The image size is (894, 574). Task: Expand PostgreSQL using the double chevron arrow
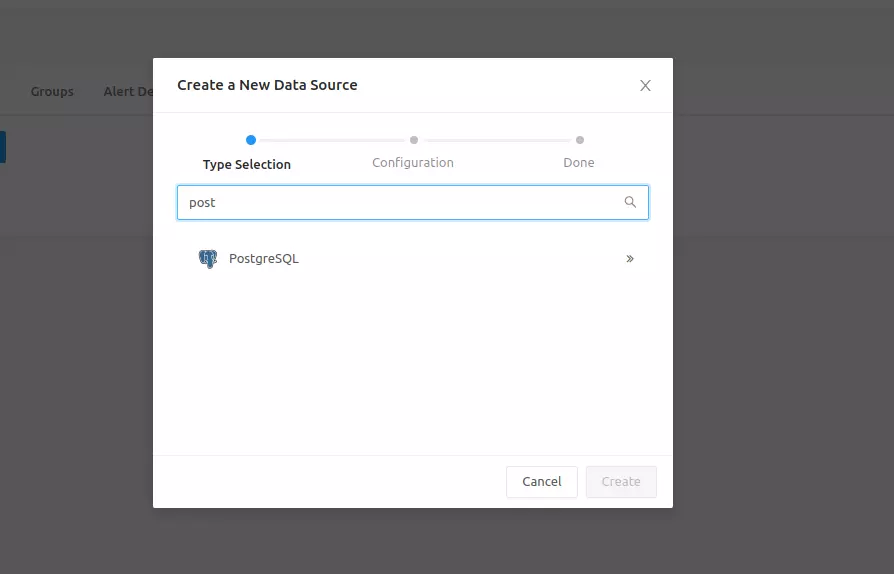630,259
